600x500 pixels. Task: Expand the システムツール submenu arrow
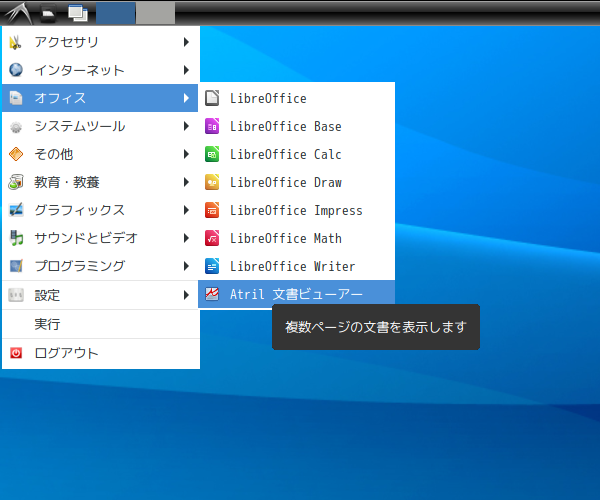click(186, 126)
